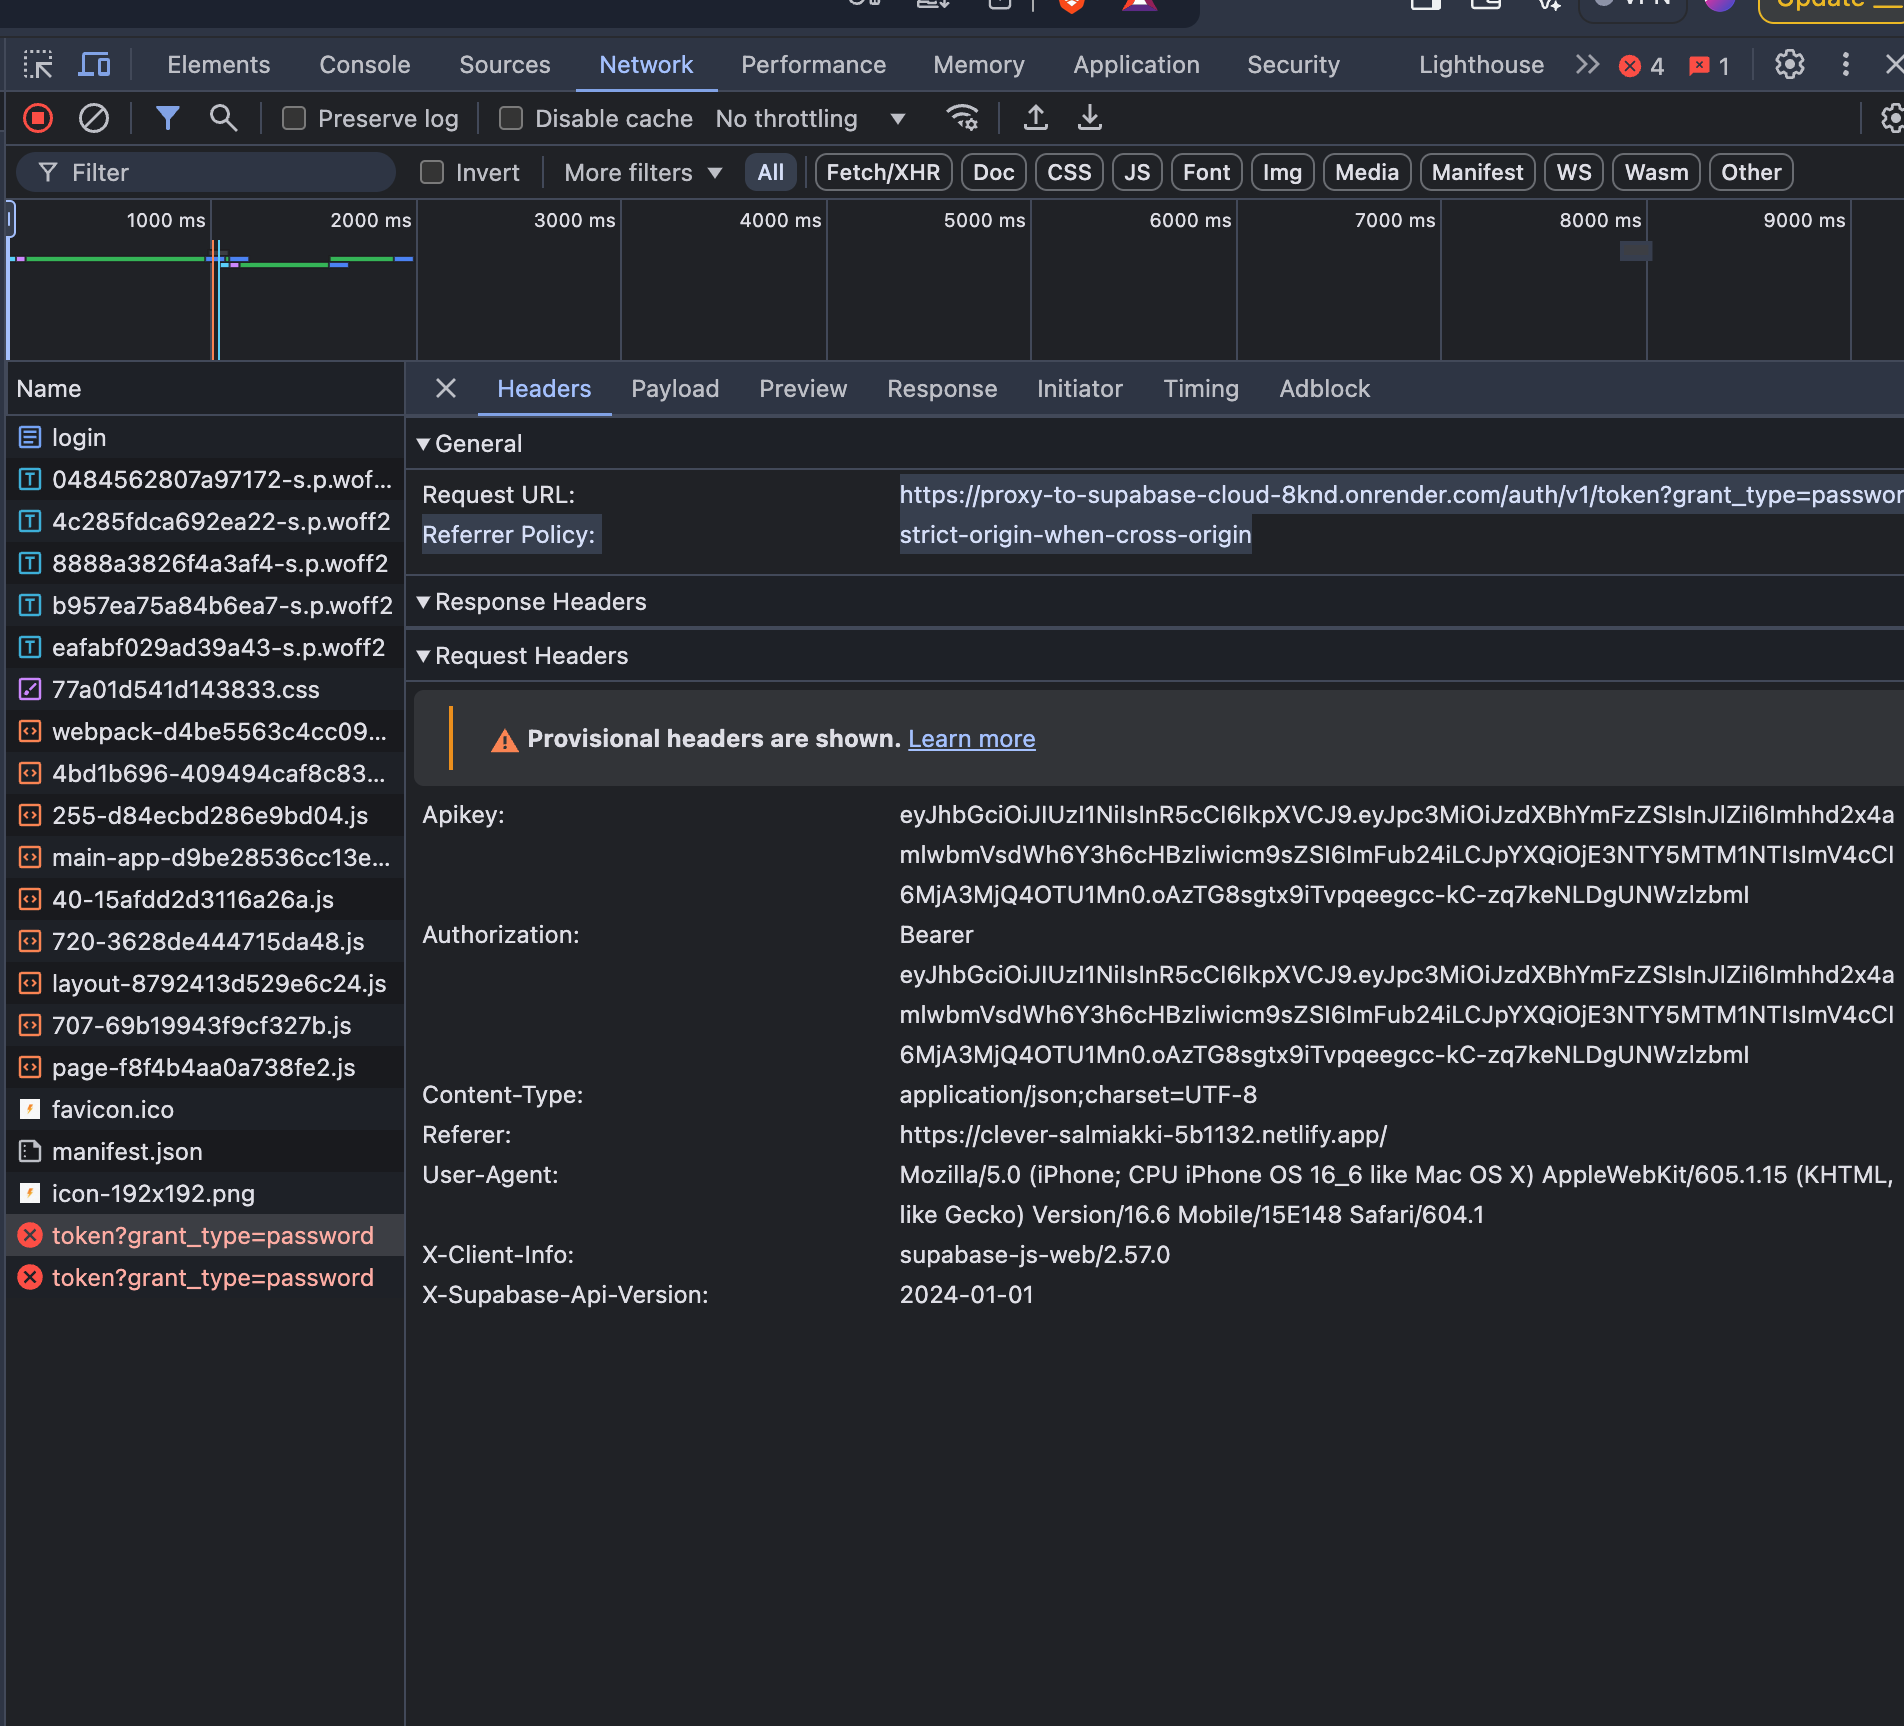Toggle device toolbar emulation

pos(95,65)
